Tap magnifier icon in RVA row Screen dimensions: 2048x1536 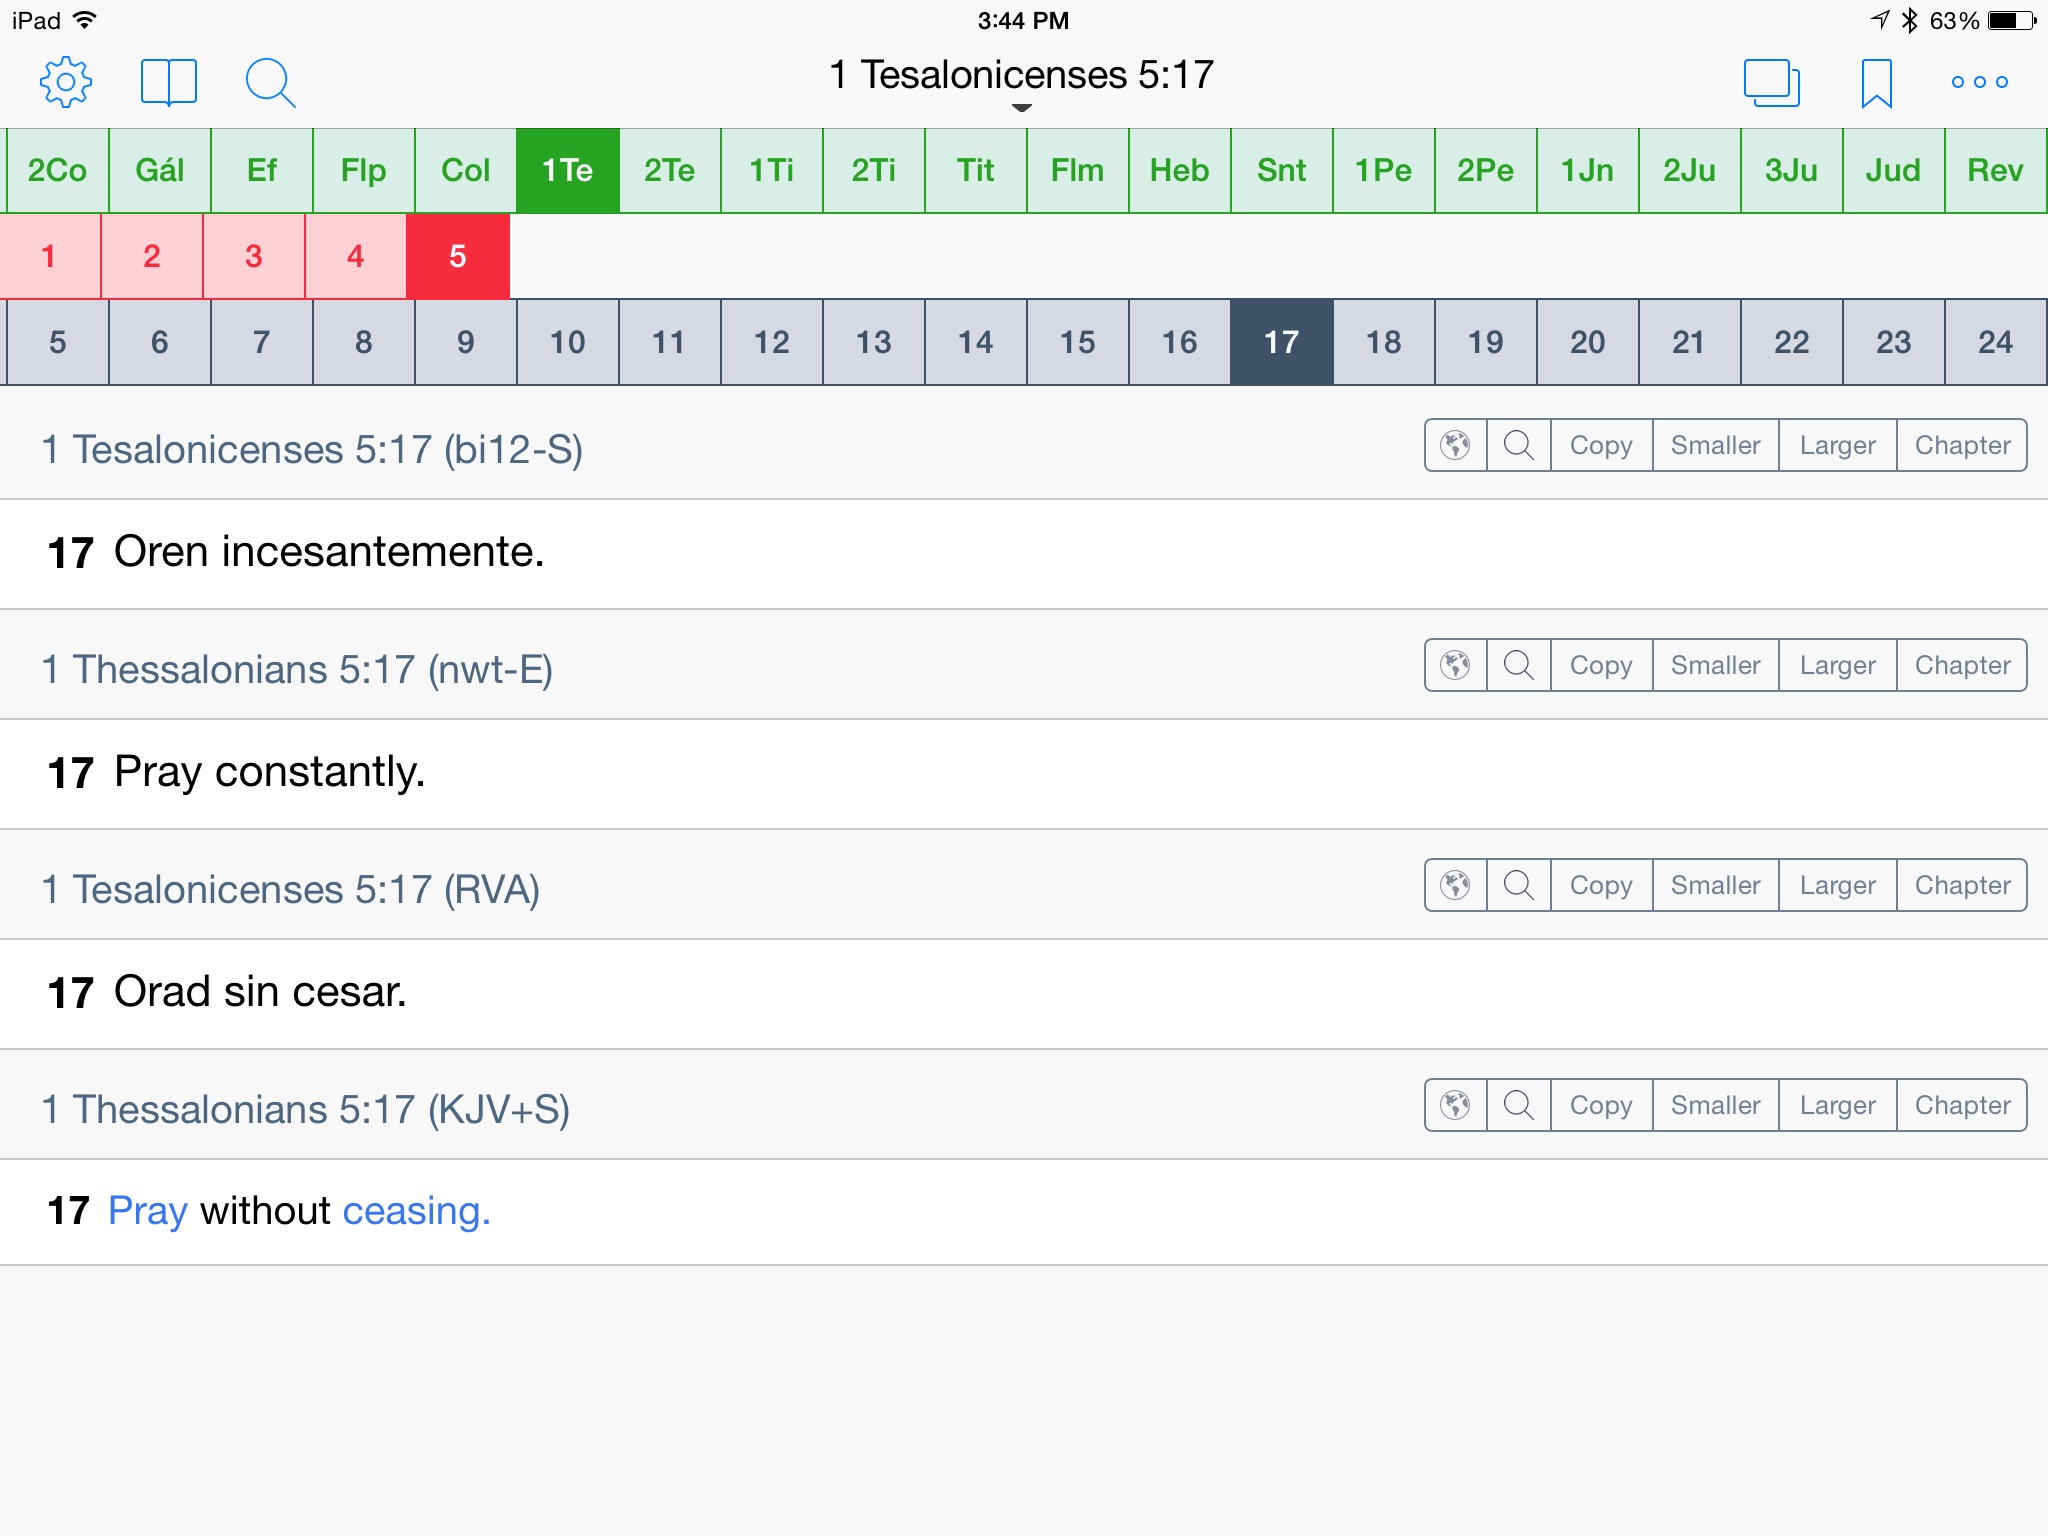[1518, 885]
